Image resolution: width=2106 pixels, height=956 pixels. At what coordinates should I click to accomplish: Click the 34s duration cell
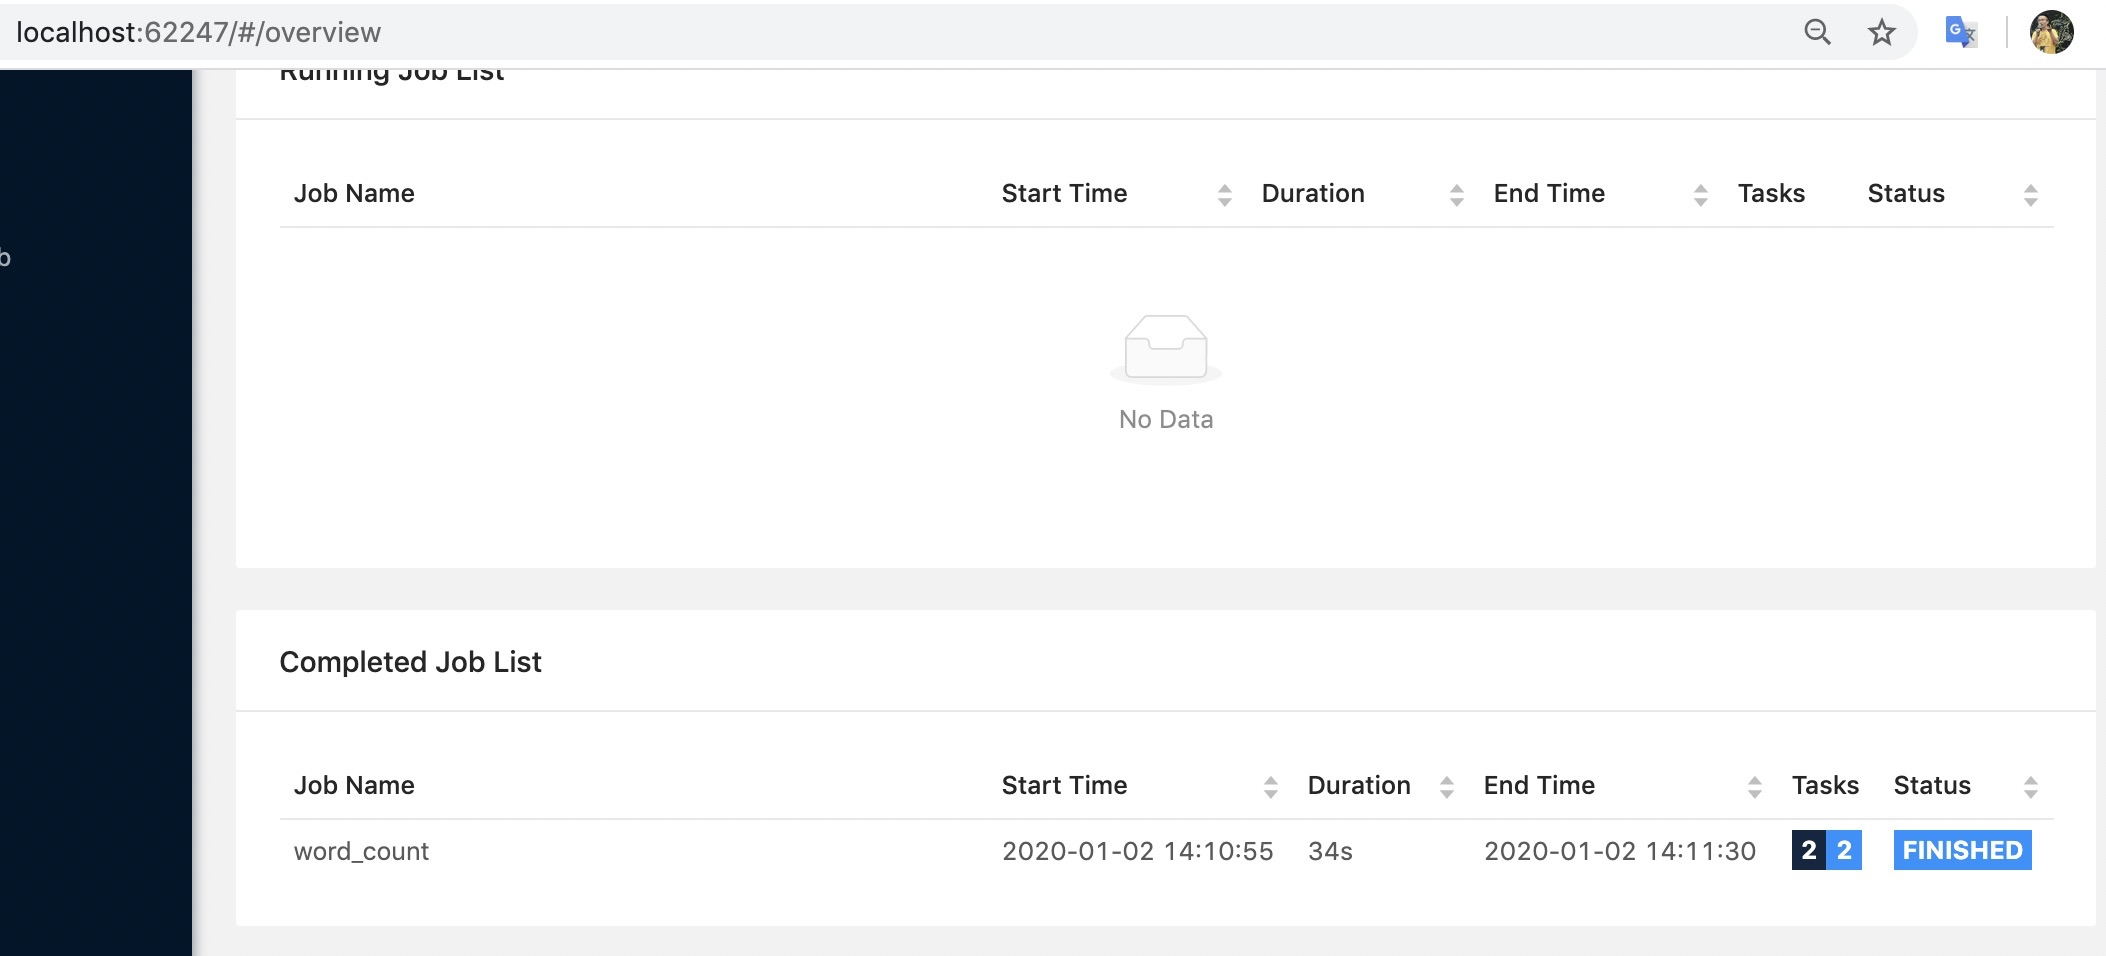click(1330, 851)
